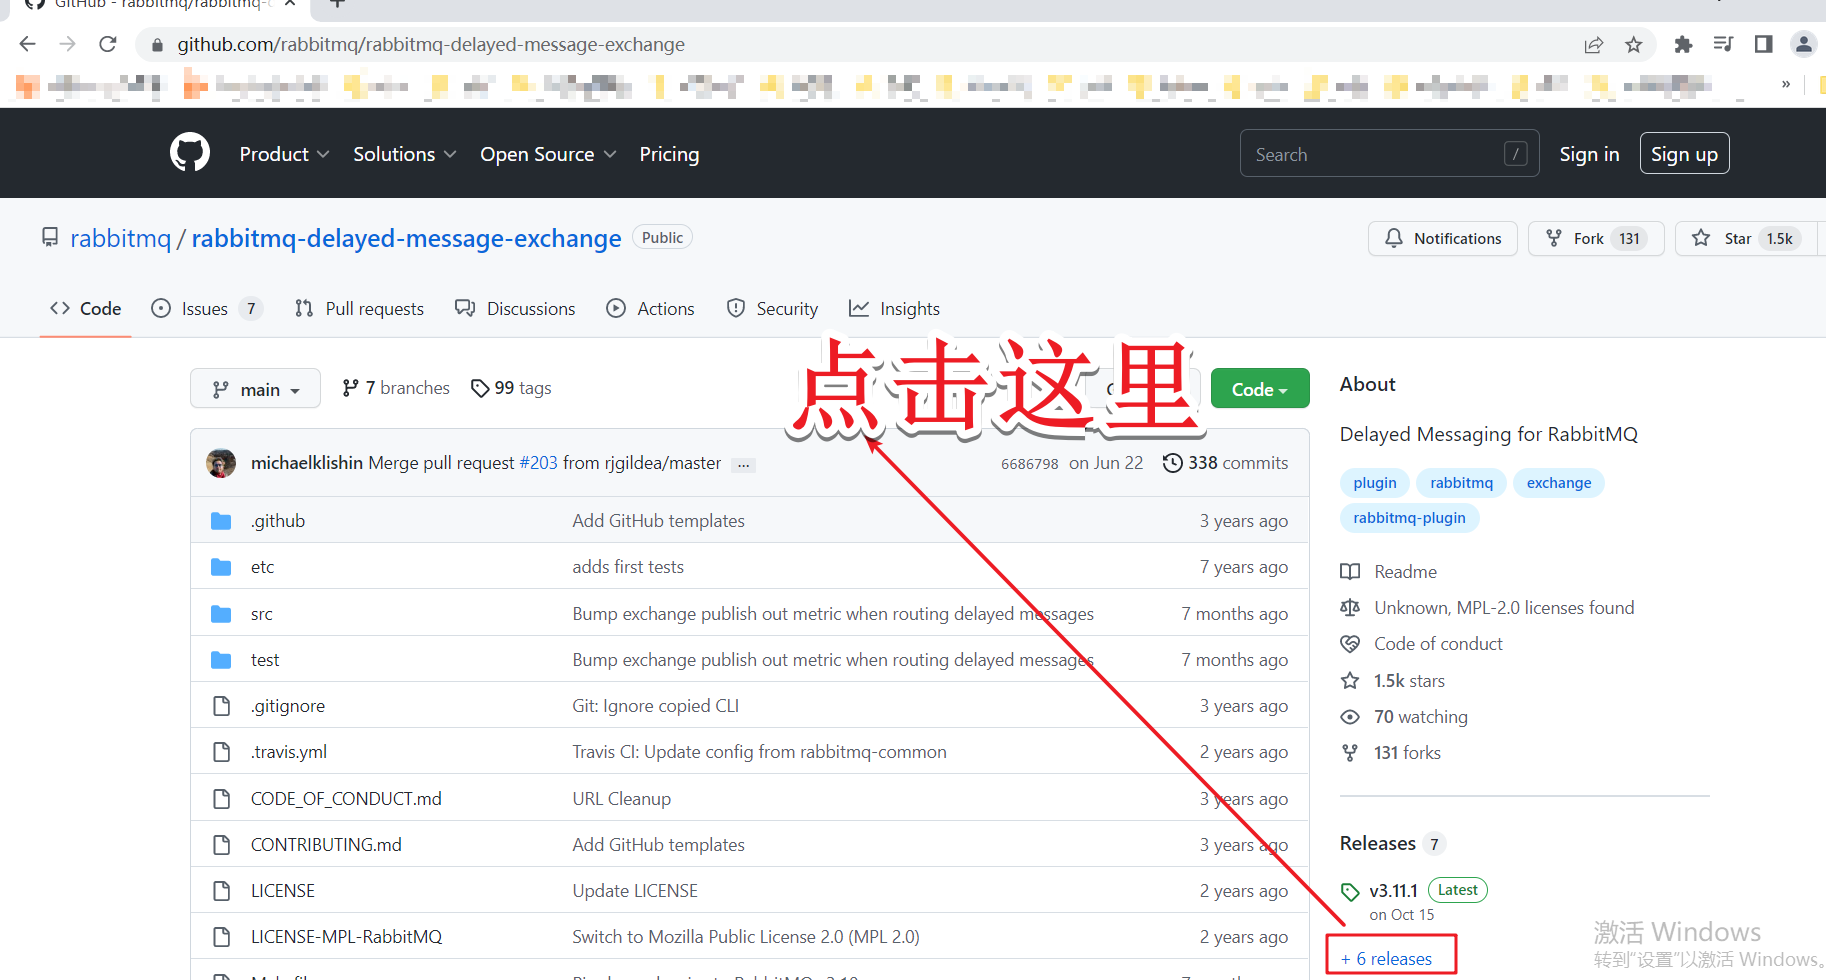Click the browser address bar URL
The image size is (1826, 980).
431,44
